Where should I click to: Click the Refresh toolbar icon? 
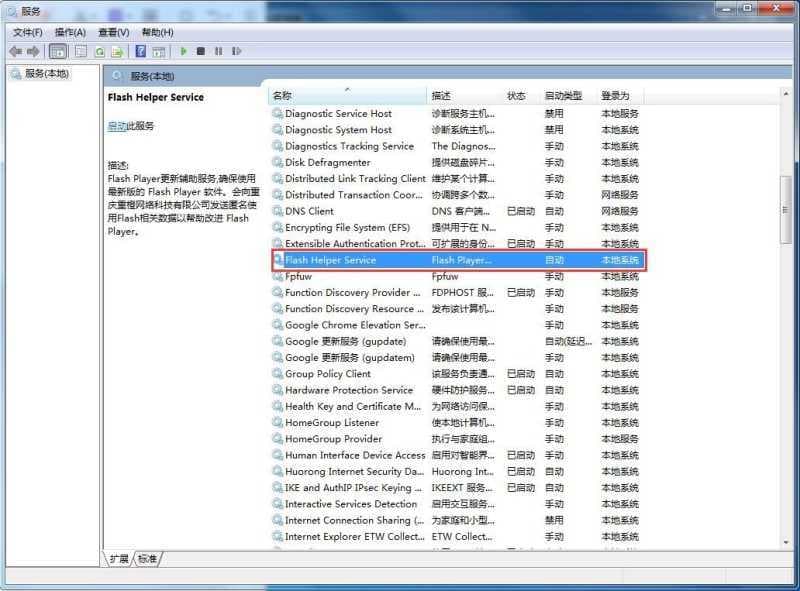coord(100,51)
